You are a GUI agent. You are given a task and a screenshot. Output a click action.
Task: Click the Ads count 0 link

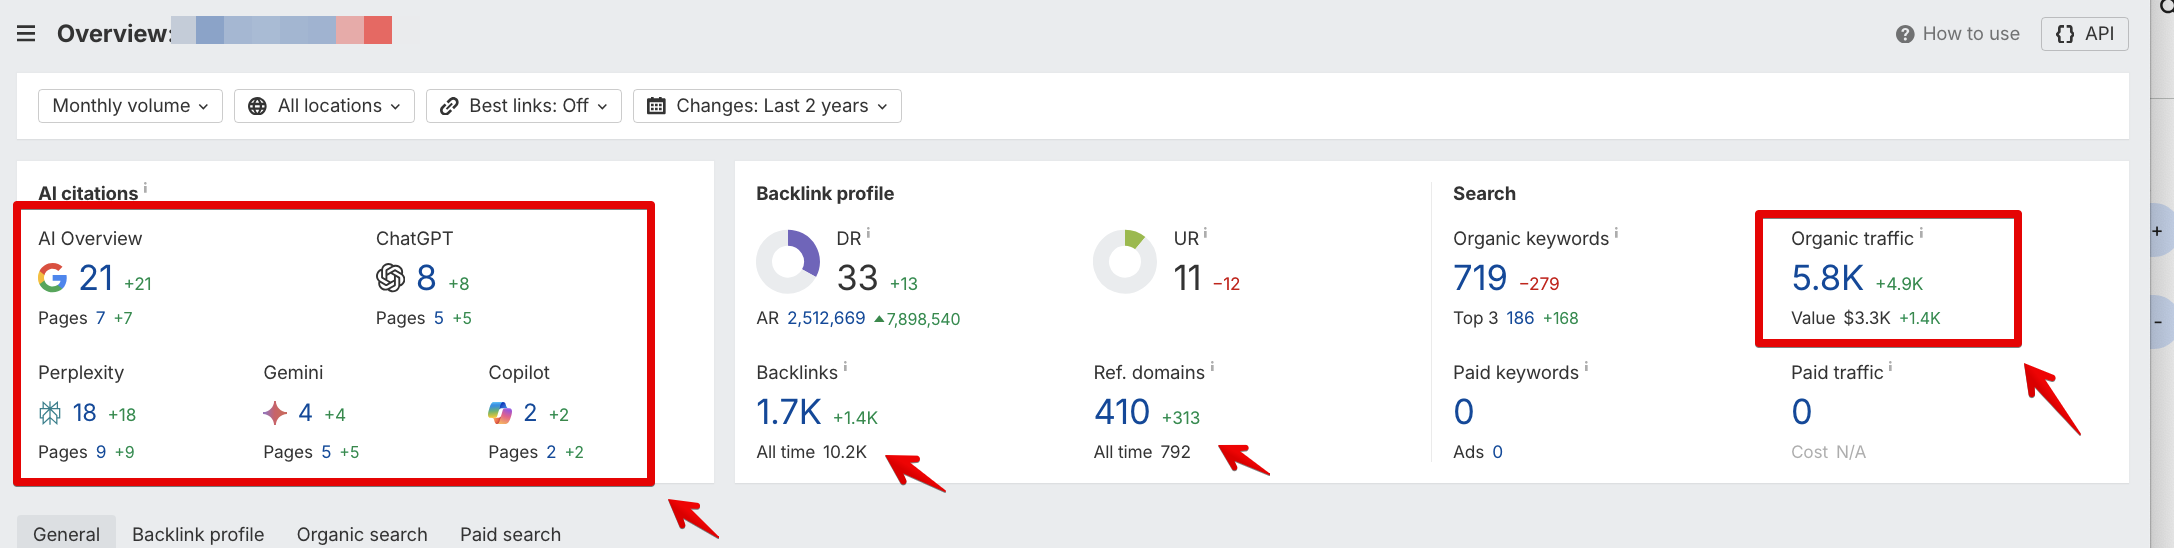click(x=1497, y=452)
